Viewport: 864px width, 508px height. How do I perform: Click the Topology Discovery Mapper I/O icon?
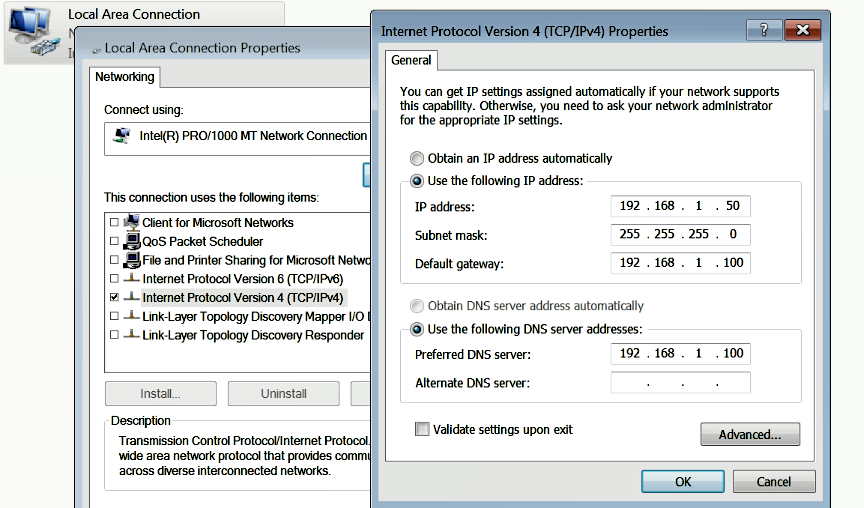pyautogui.click(x=132, y=315)
